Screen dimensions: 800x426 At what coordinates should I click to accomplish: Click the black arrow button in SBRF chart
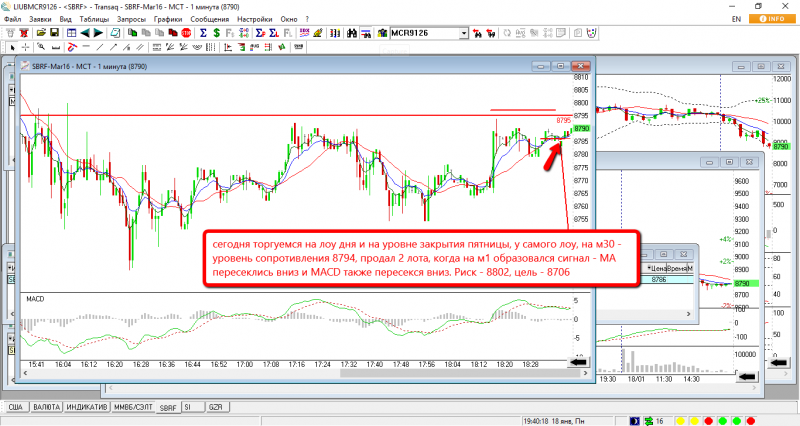coord(578,362)
